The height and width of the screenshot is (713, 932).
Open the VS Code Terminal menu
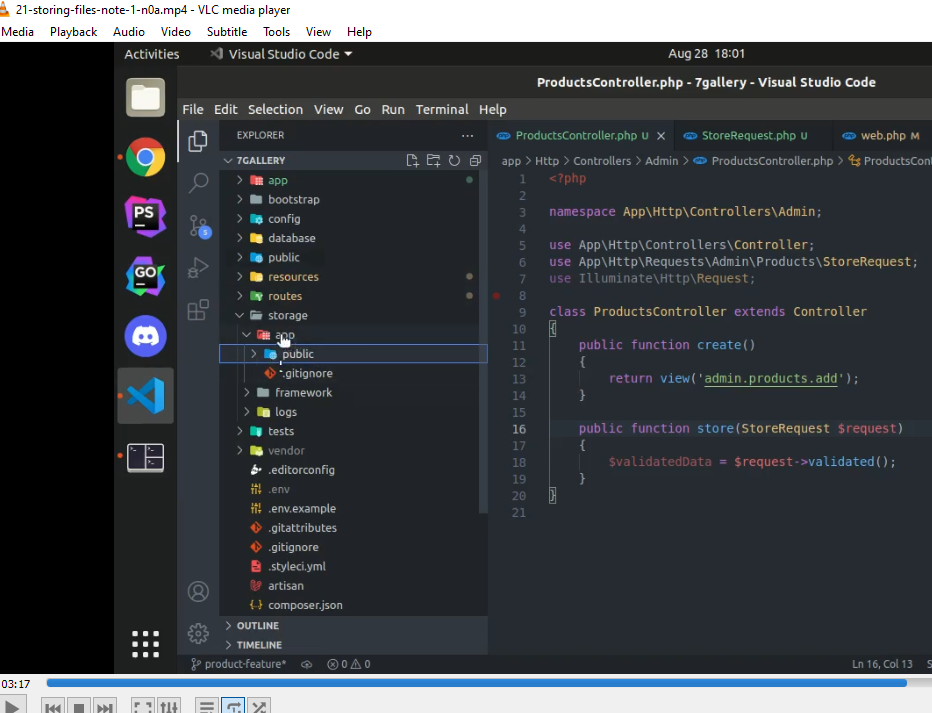coord(442,109)
